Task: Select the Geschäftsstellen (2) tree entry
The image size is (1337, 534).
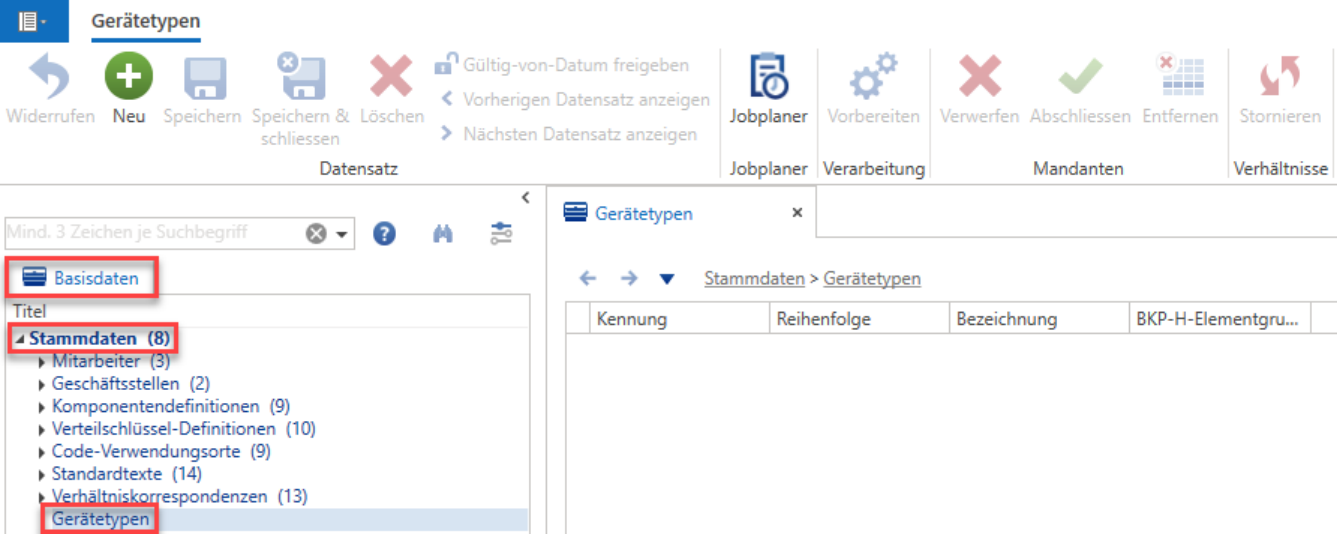Action: pyautogui.click(x=131, y=383)
